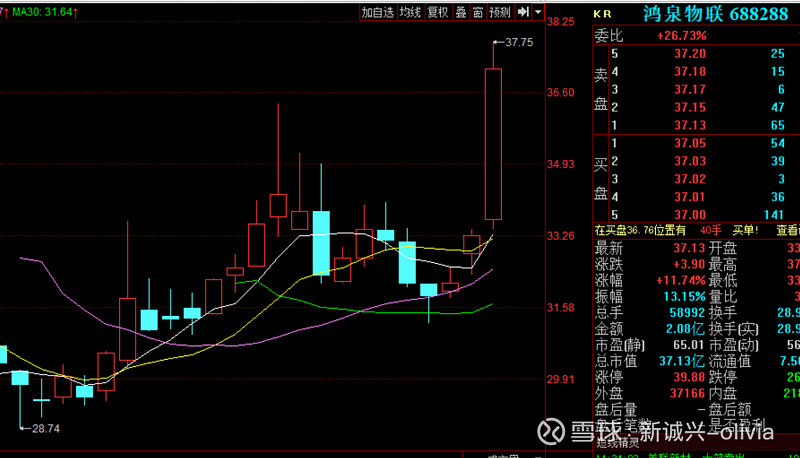Screen dimensions: 800x458
Task: Select sell level 3 price 37.17
Action: (690, 89)
